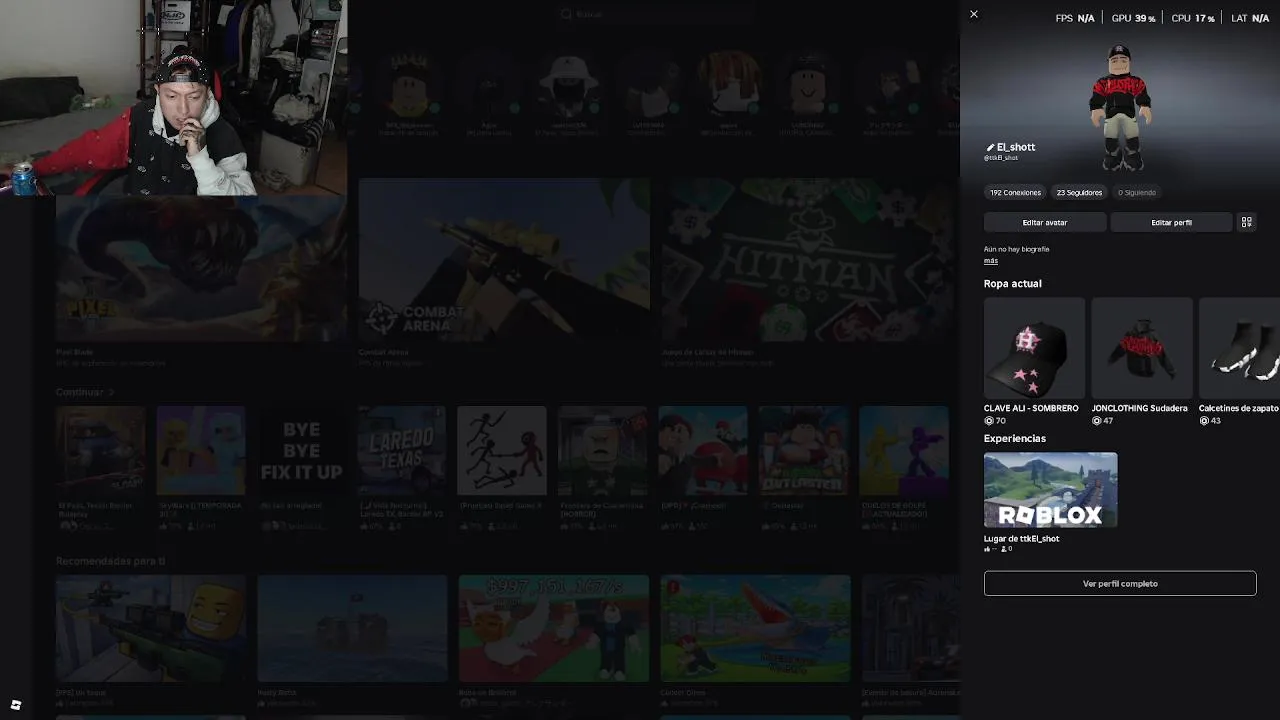Click the Robux icon beside price 43
This screenshot has width=1280, height=720.
point(1204,421)
